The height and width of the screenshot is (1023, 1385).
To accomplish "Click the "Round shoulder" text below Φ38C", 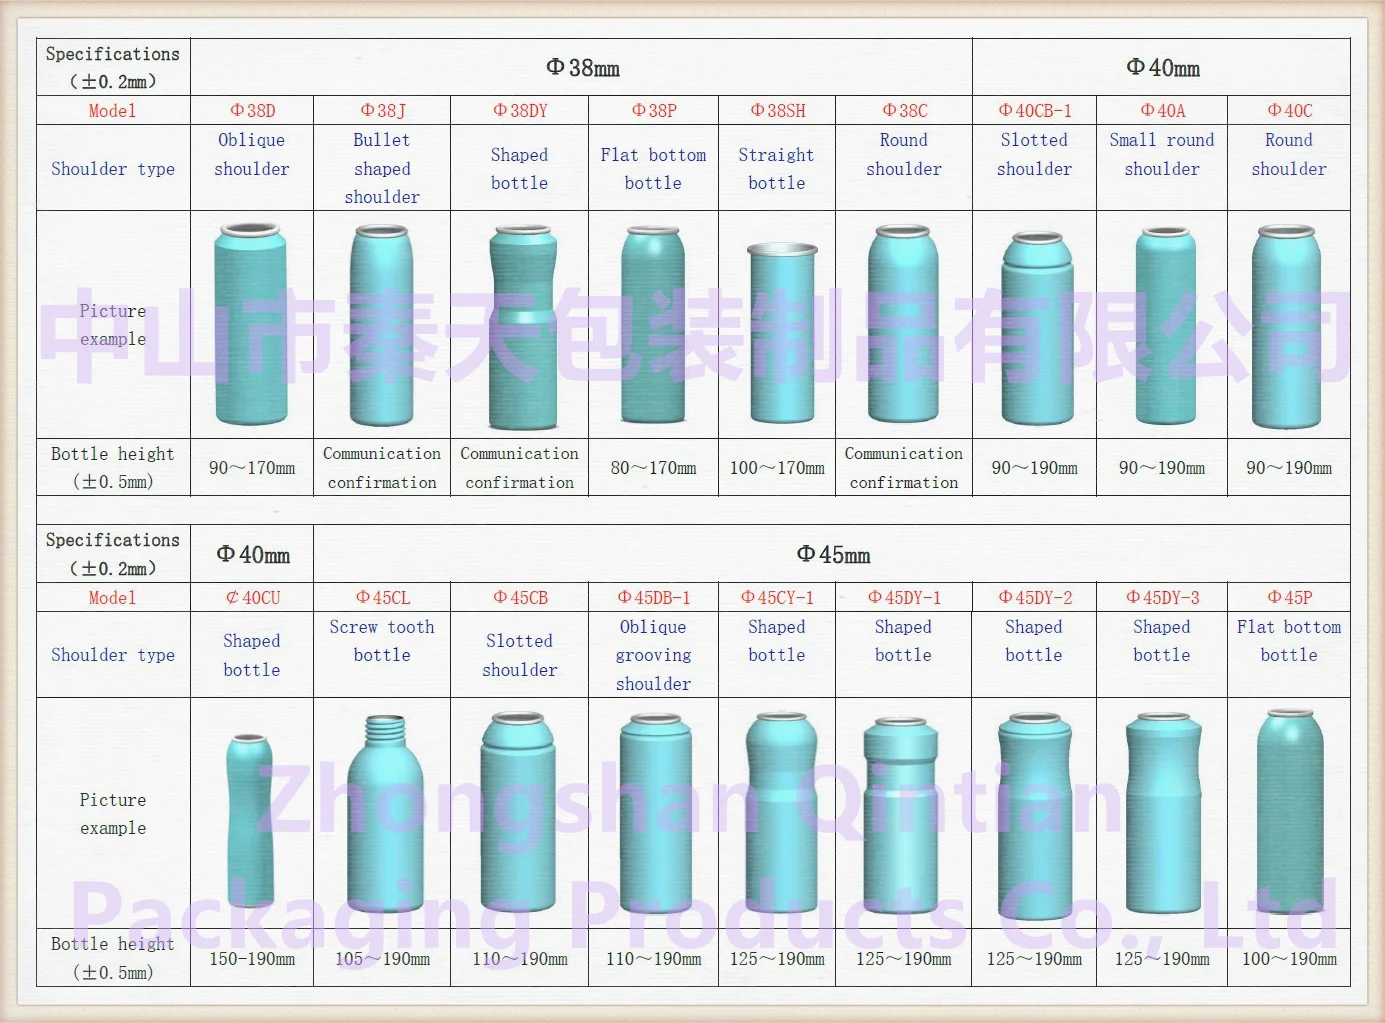I will [904, 154].
